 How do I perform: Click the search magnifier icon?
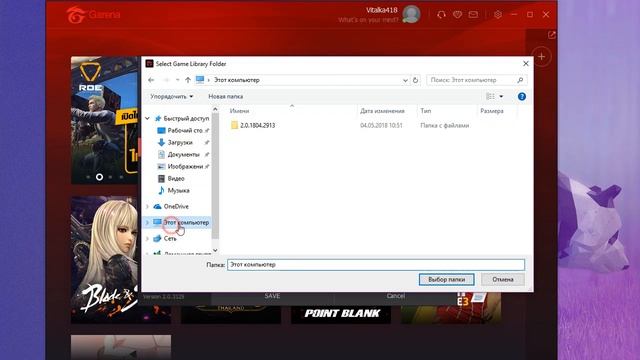(520, 80)
